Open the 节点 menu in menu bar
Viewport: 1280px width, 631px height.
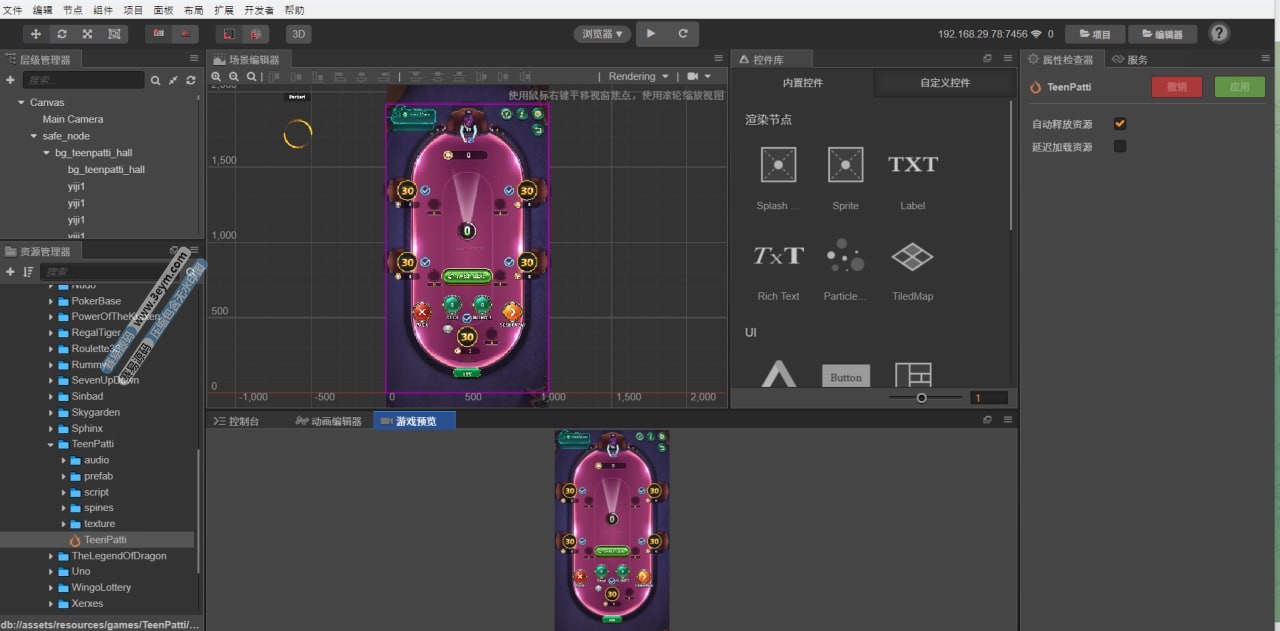73,9
